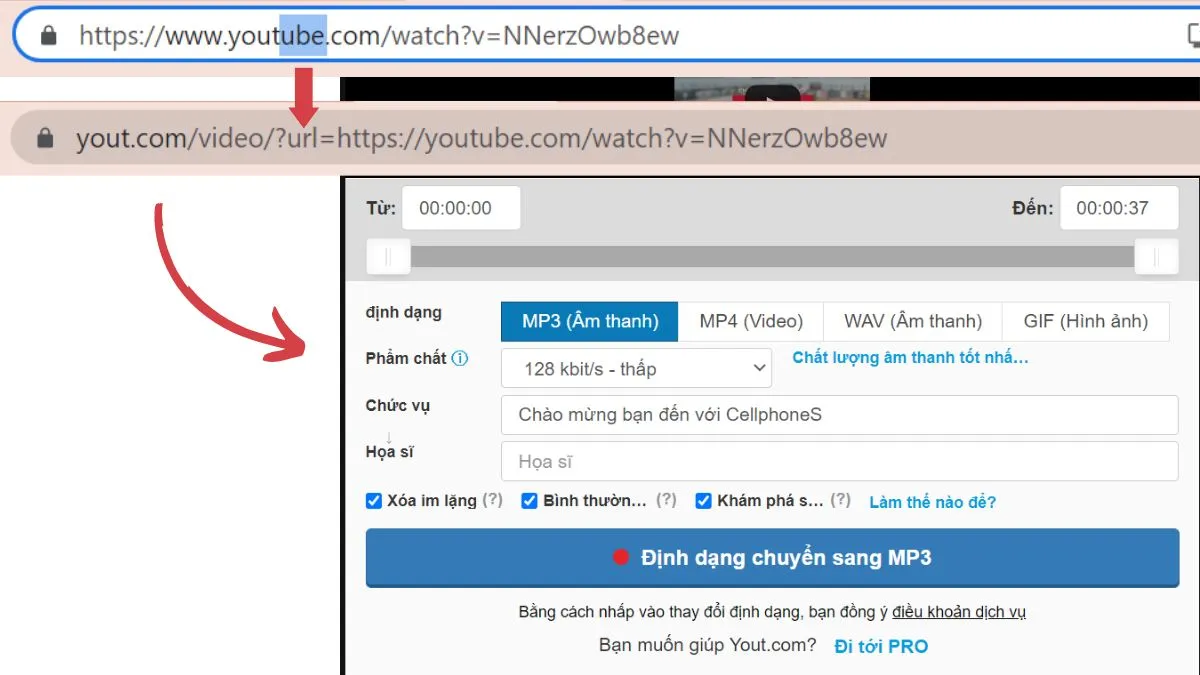
Task: Click inside the Họa sĩ input field
Action: (838, 461)
